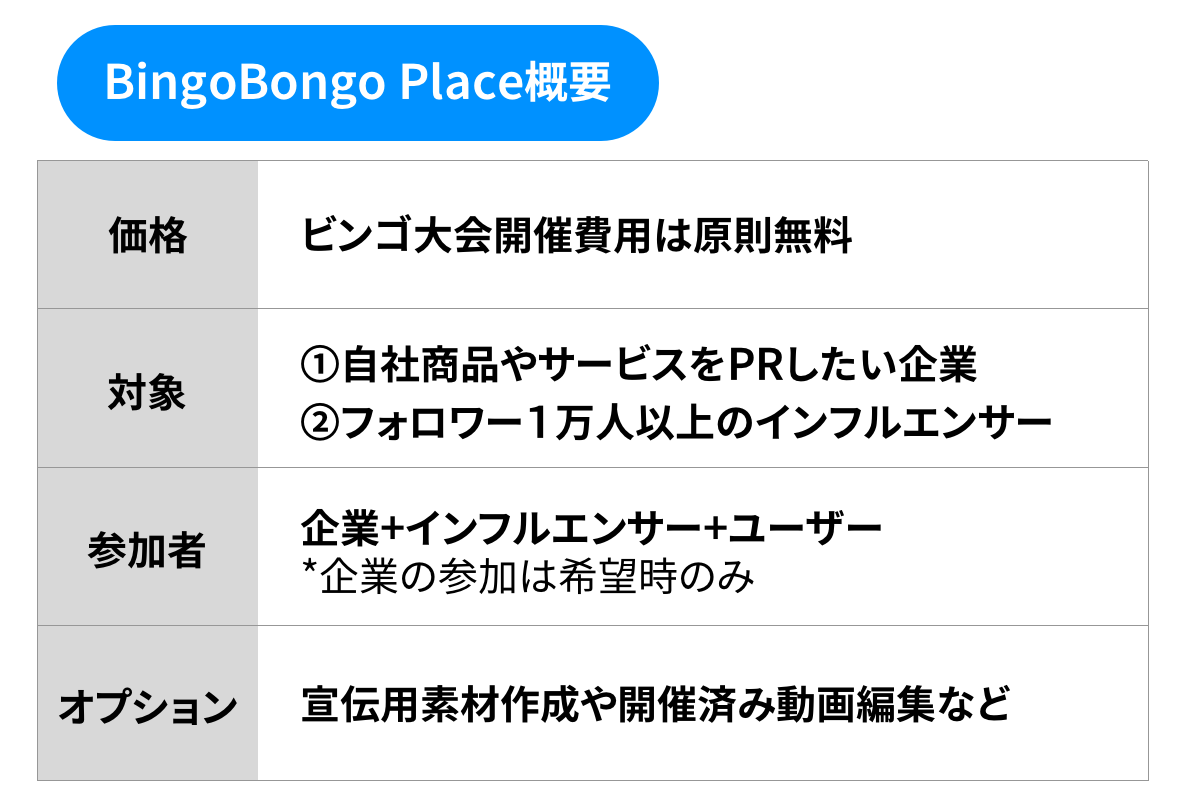Select the 対象 row header cell
The height and width of the screenshot is (800, 1200).
(147, 392)
